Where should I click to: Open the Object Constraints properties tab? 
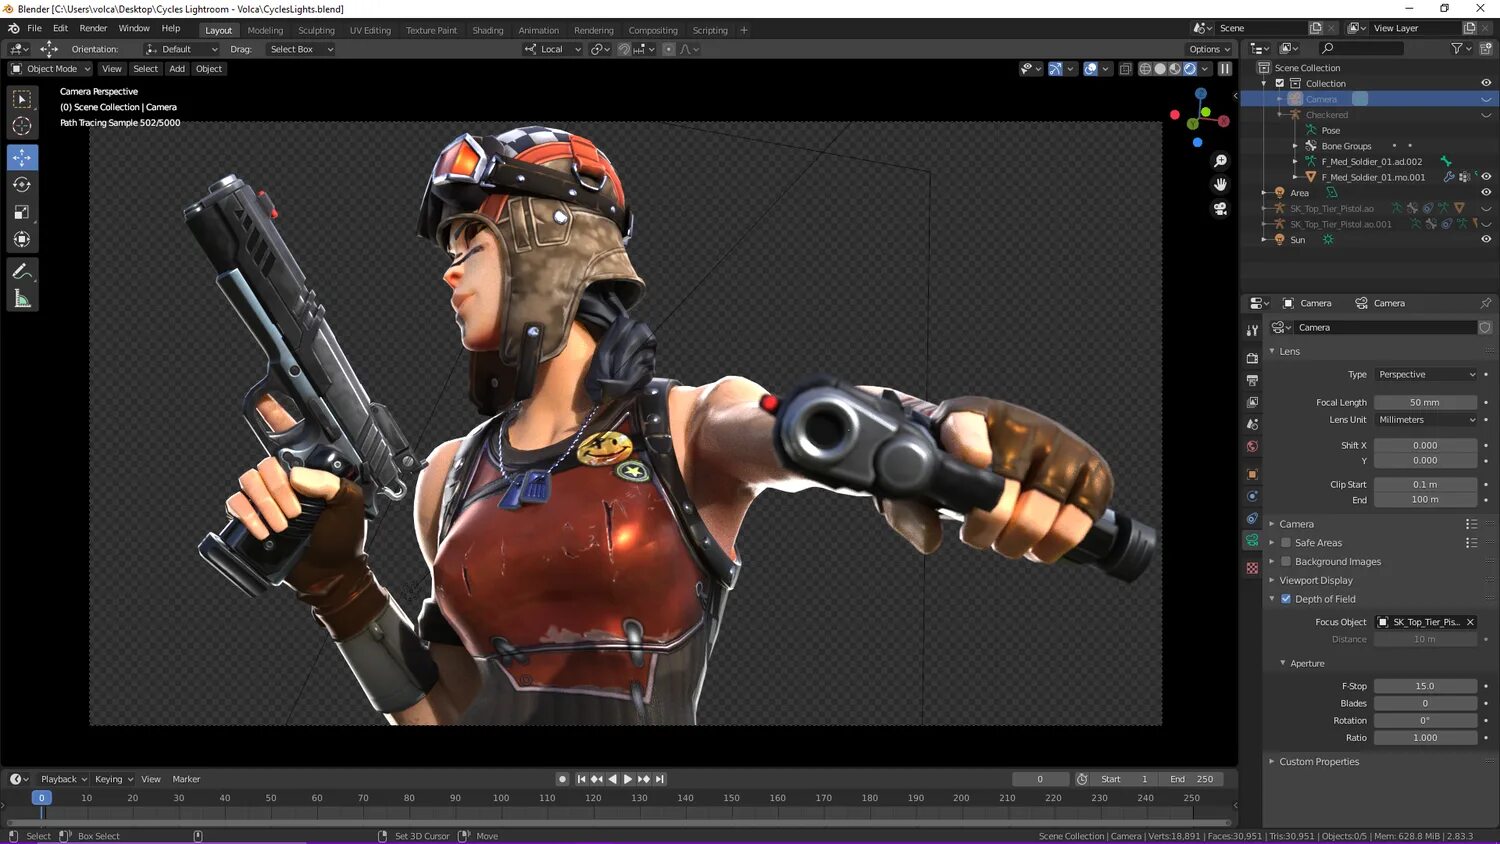[1252, 518]
